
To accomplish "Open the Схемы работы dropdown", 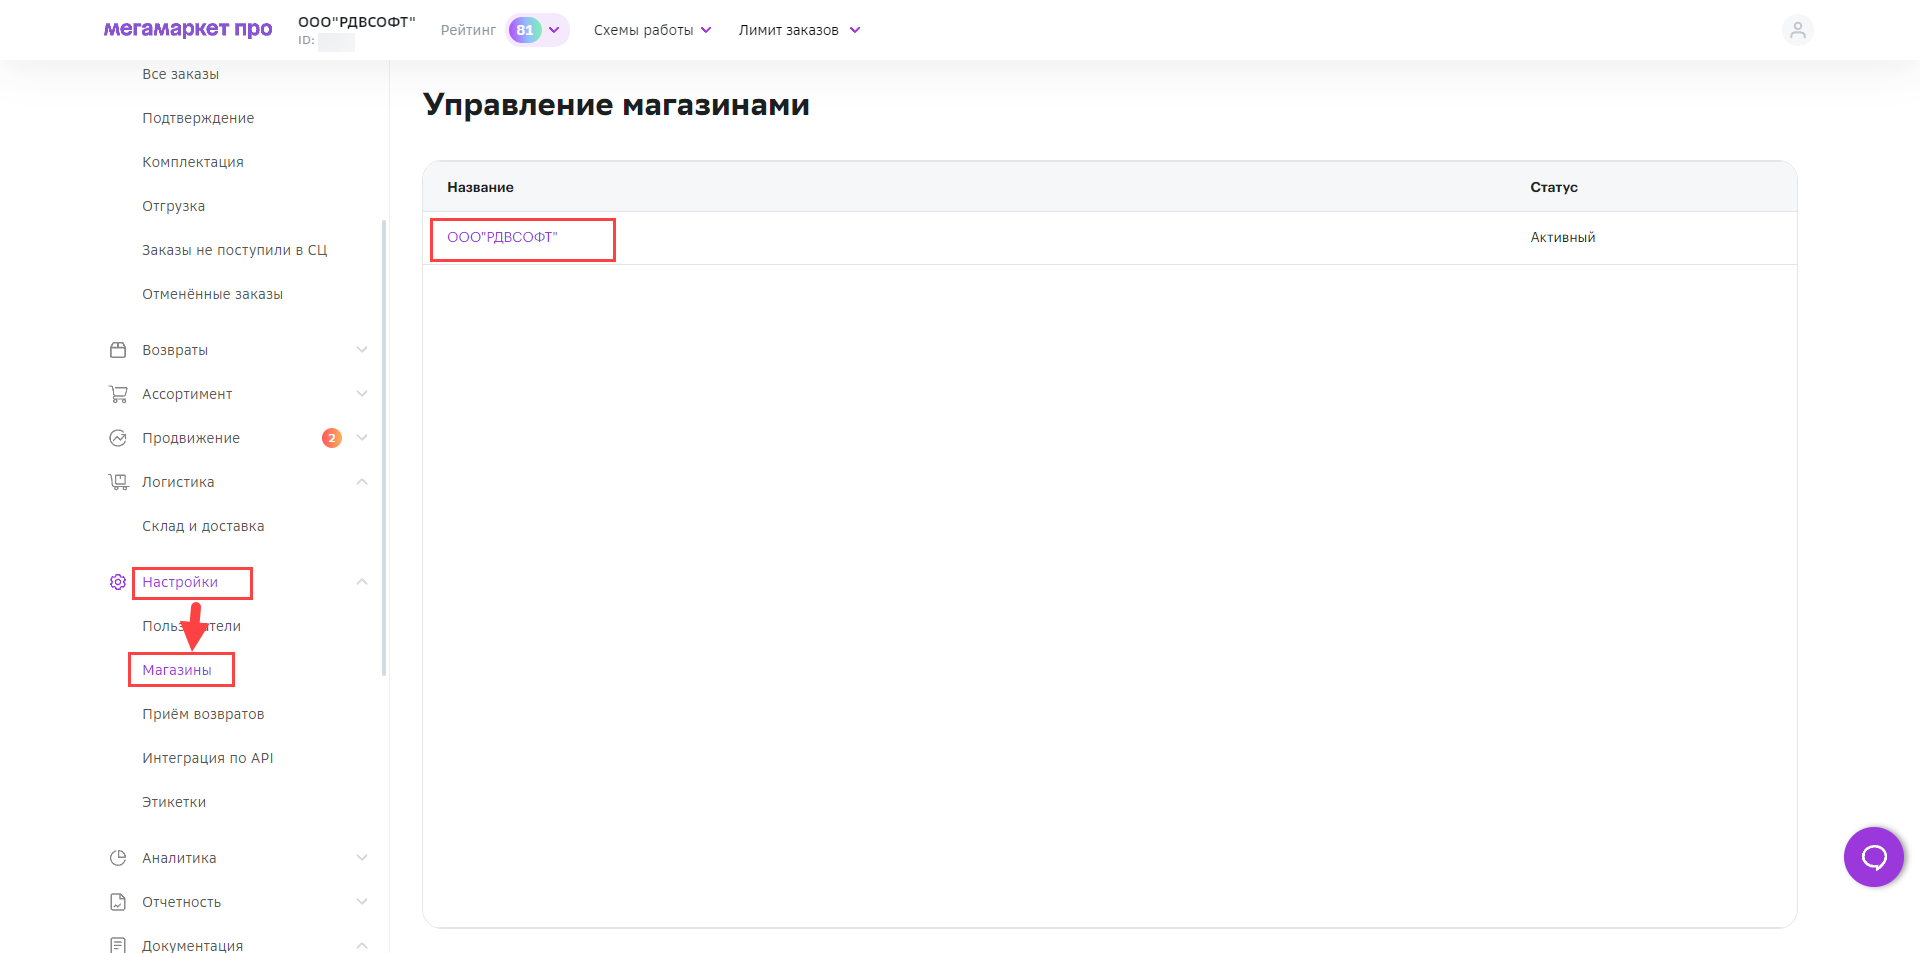I will [x=652, y=30].
